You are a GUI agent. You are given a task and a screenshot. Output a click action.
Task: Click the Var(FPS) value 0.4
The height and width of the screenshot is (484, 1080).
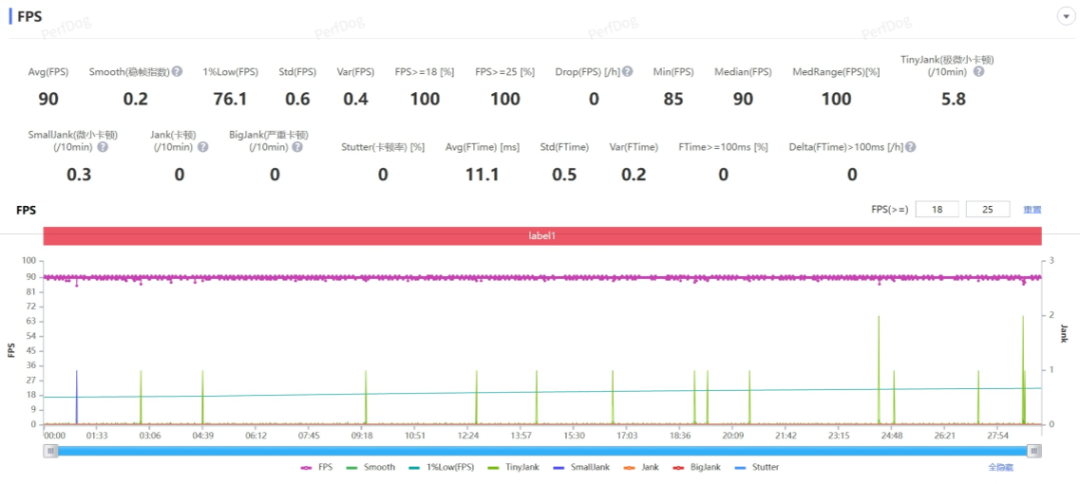point(355,99)
